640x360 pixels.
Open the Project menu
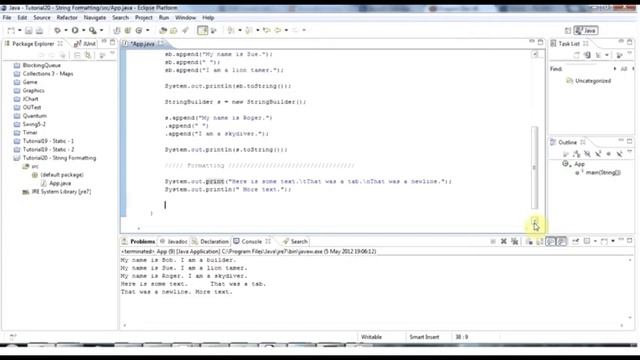[144, 18]
